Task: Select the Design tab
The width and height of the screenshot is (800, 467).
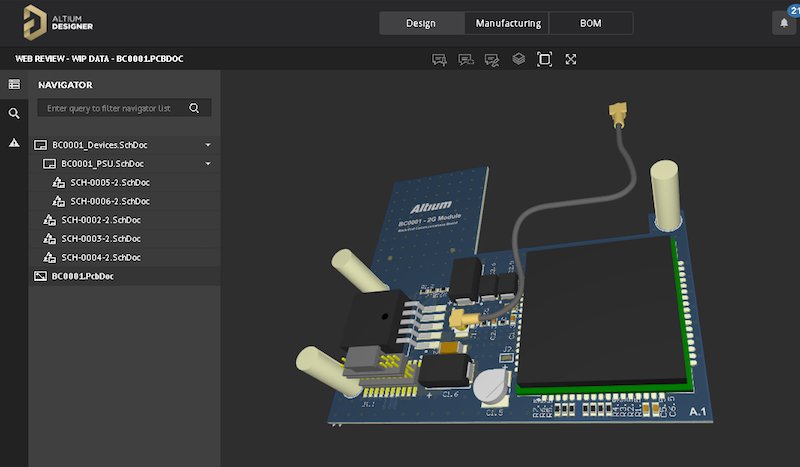Action: pos(422,23)
